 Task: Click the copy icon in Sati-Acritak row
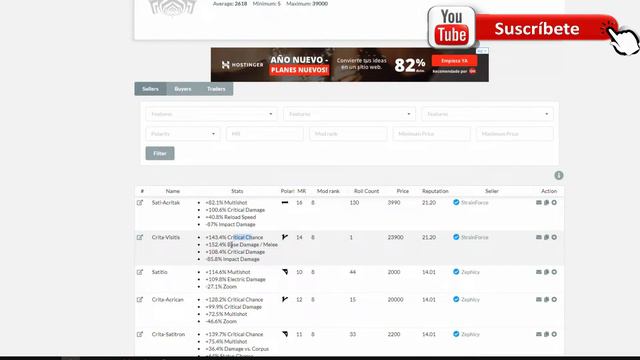pos(546,202)
